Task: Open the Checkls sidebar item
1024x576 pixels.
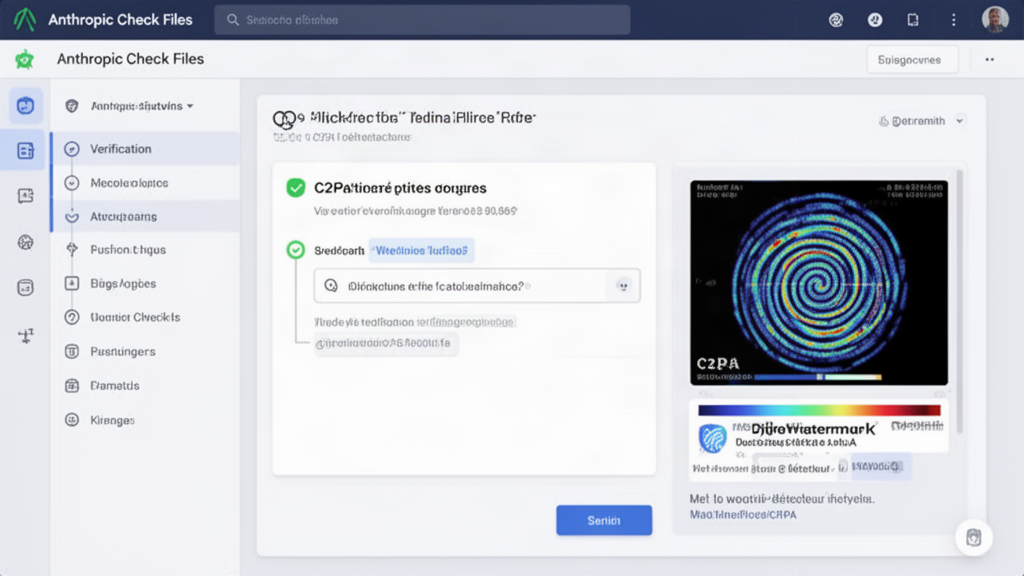Action: 145,317
